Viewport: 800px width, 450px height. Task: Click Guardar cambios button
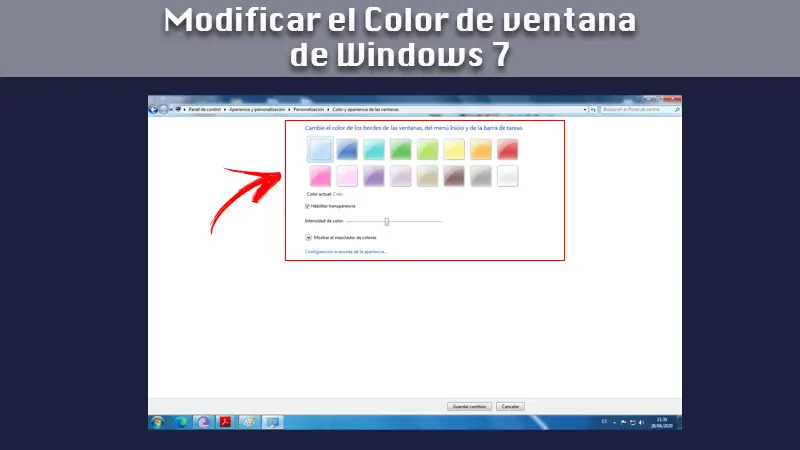pos(469,407)
